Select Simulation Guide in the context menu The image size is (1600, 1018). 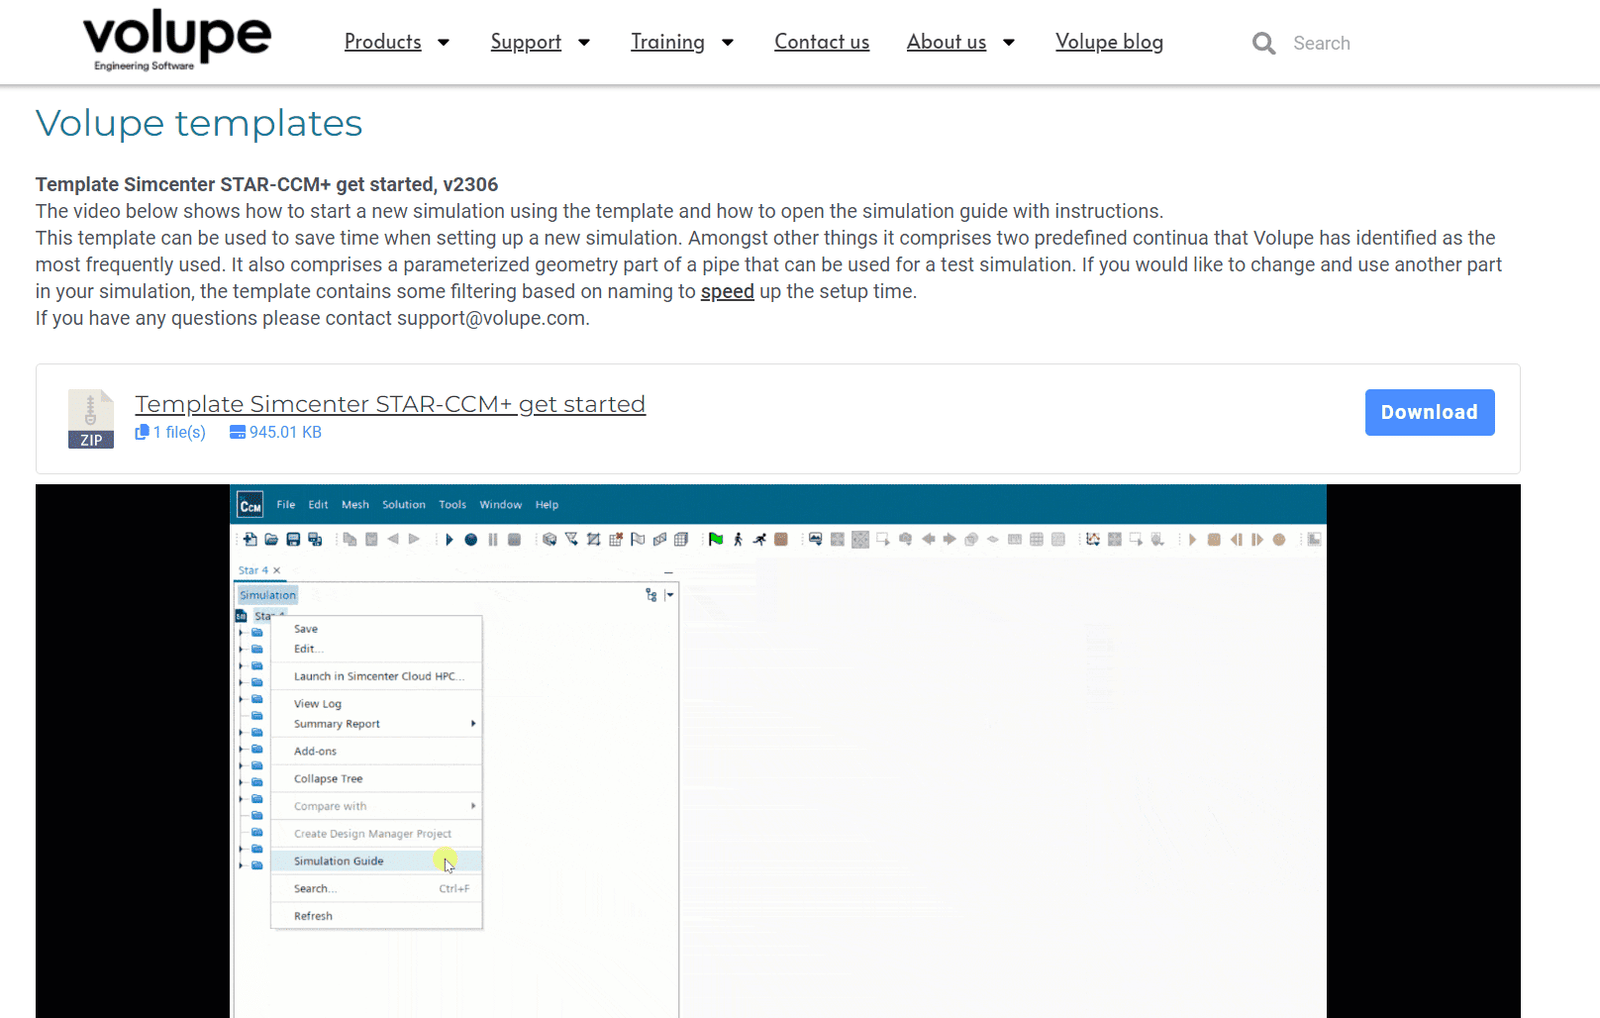coord(377,861)
